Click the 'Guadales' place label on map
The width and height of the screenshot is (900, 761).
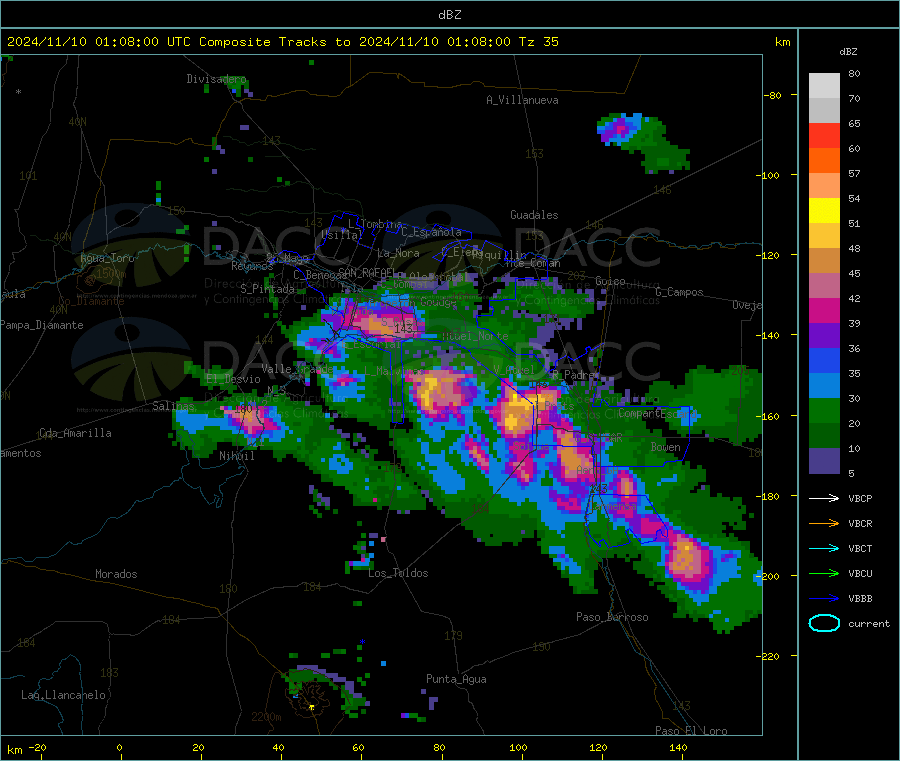click(x=534, y=215)
